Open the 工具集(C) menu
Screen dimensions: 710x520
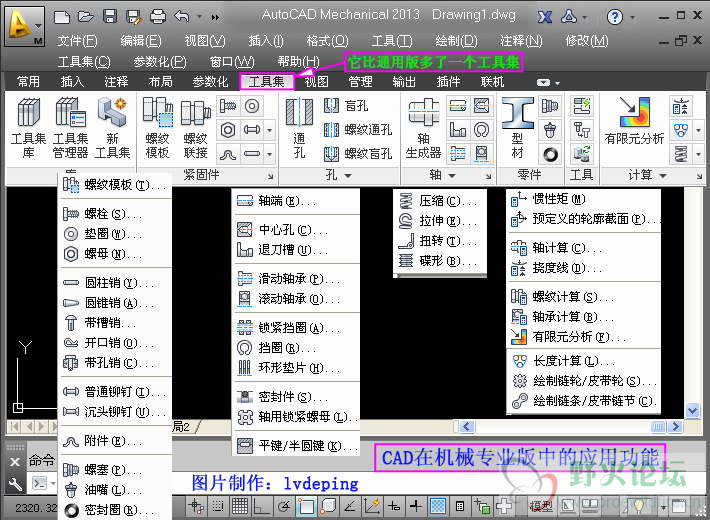(84, 62)
